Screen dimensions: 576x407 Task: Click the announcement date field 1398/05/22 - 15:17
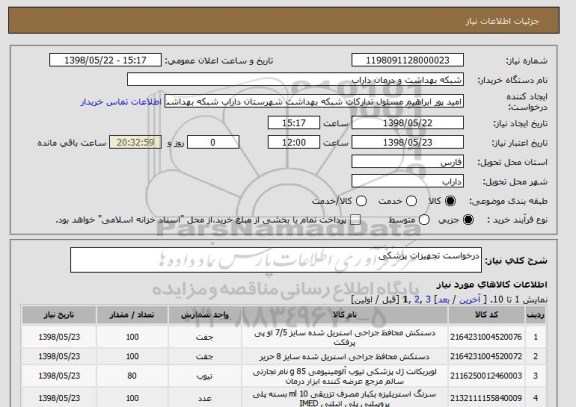[x=105, y=60]
